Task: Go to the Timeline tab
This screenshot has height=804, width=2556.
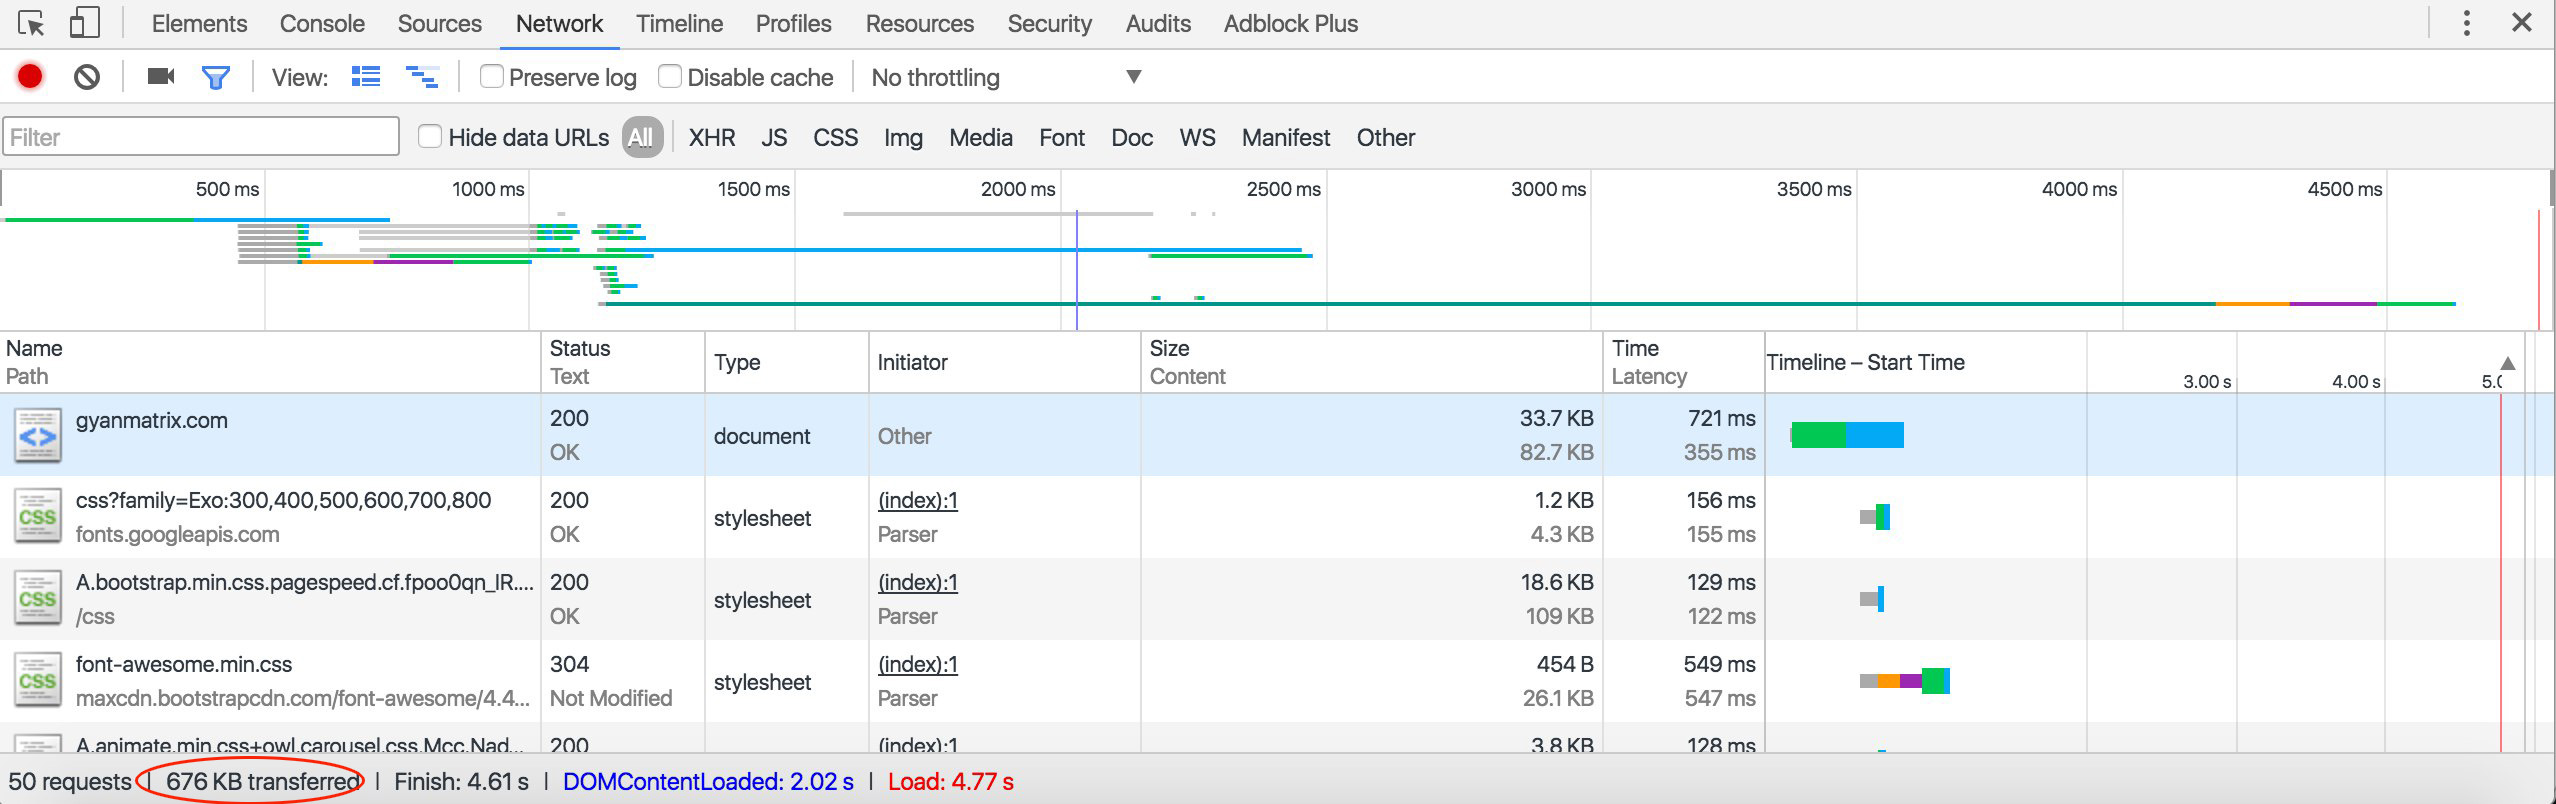Action: click(x=679, y=23)
